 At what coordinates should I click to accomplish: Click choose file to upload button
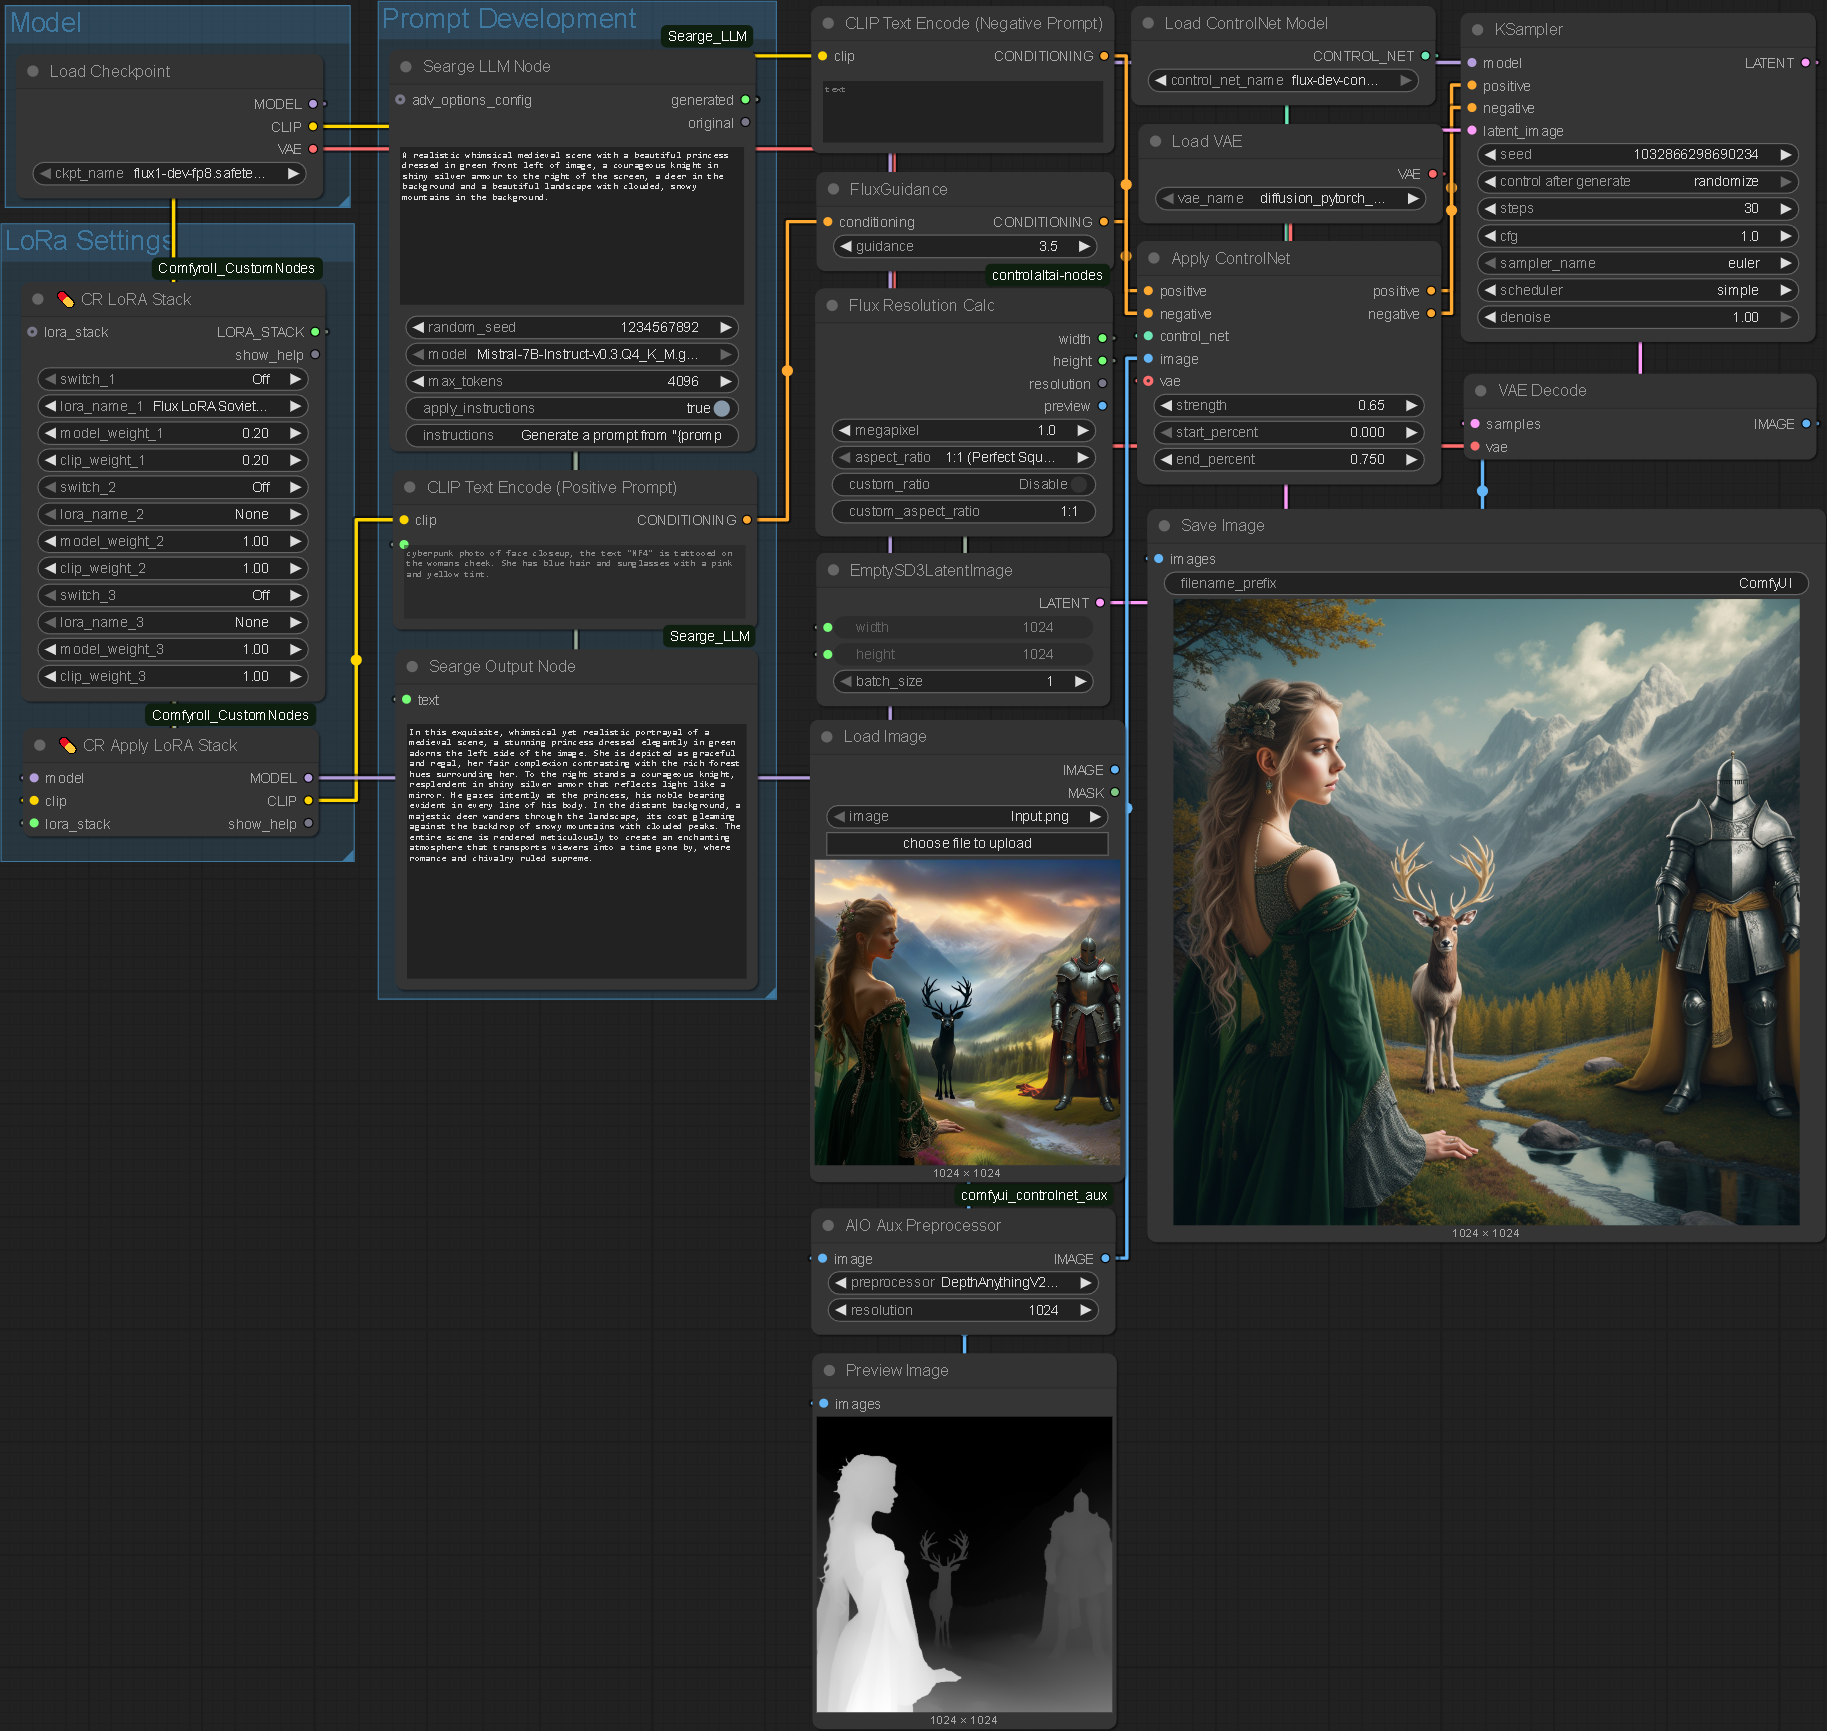(x=967, y=843)
